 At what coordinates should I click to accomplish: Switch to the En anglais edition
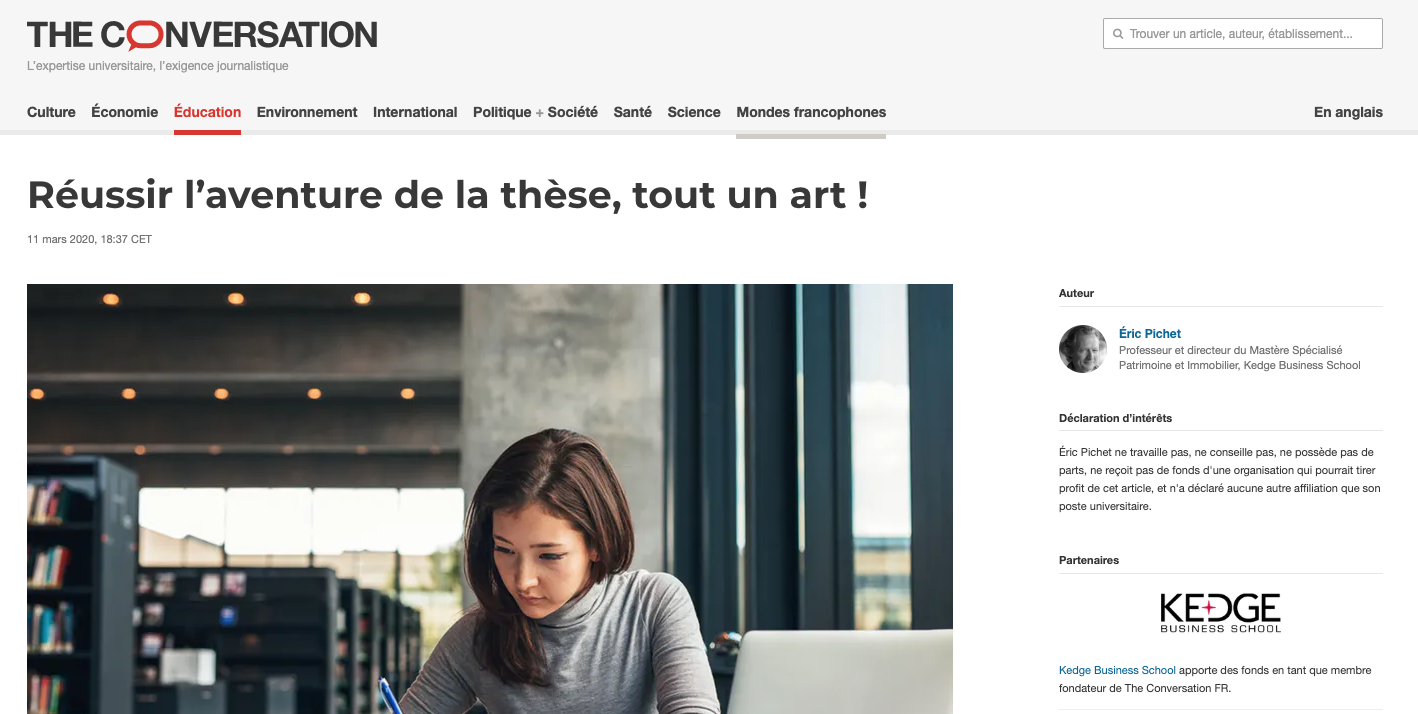[1348, 112]
